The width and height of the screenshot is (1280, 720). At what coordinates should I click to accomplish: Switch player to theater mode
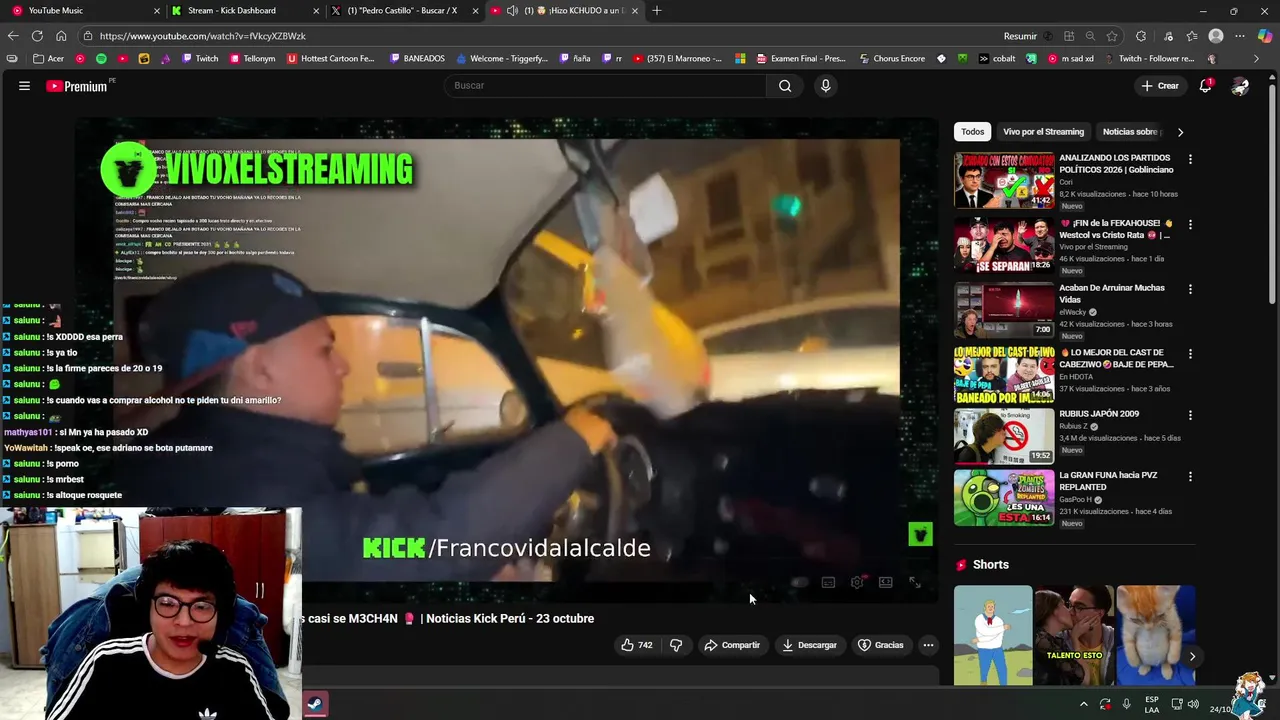886,582
